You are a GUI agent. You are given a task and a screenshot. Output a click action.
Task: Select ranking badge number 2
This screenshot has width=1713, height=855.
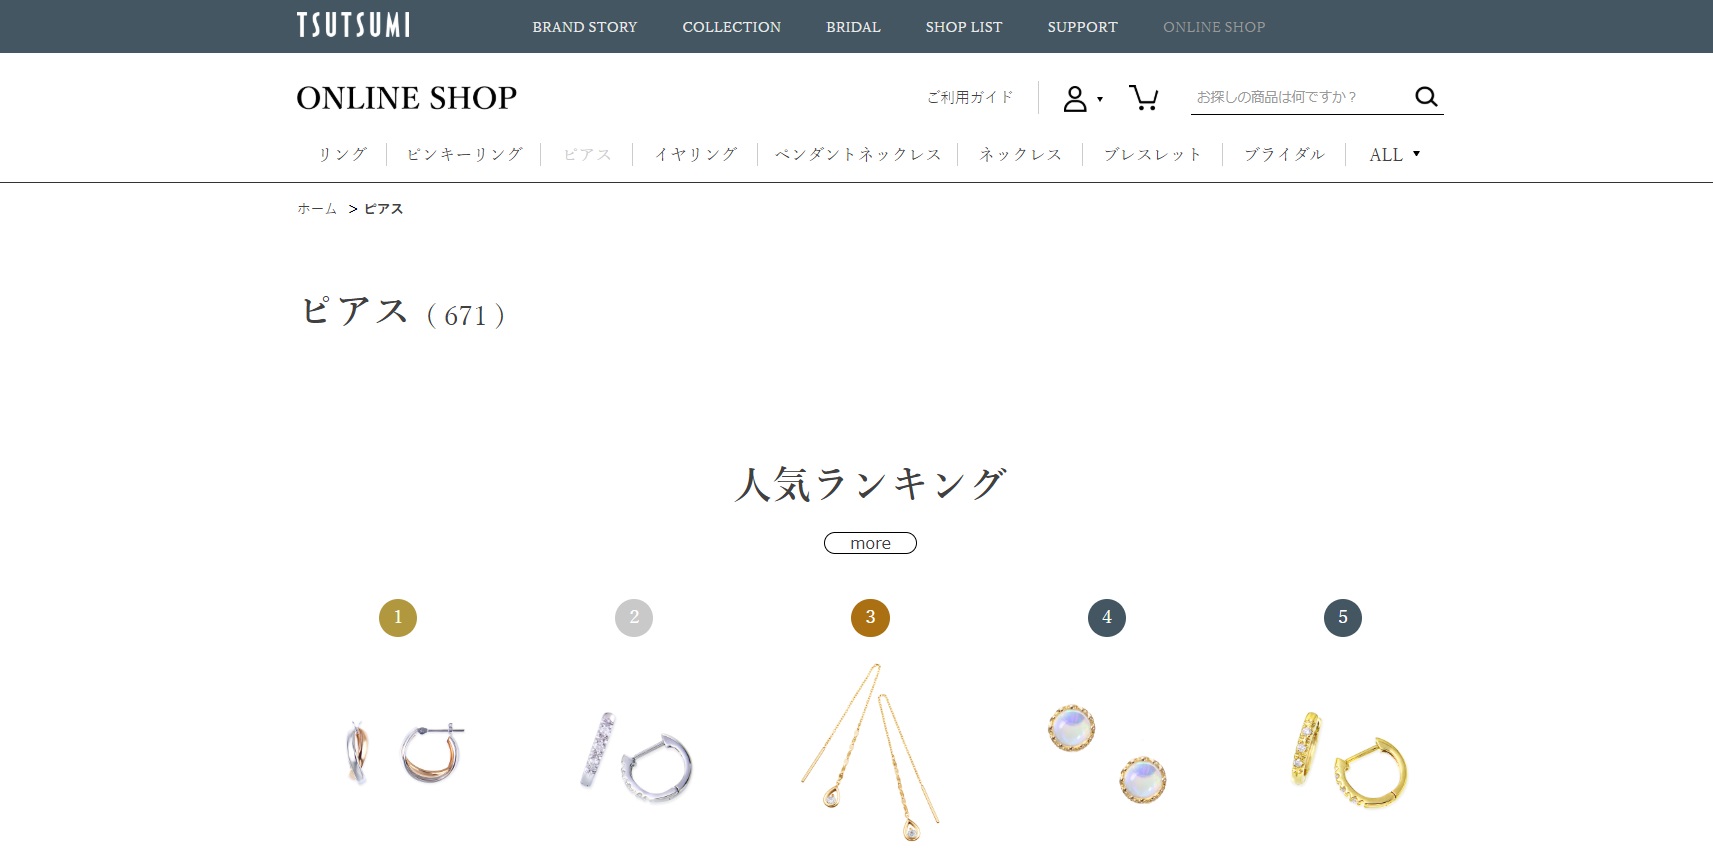(x=634, y=617)
